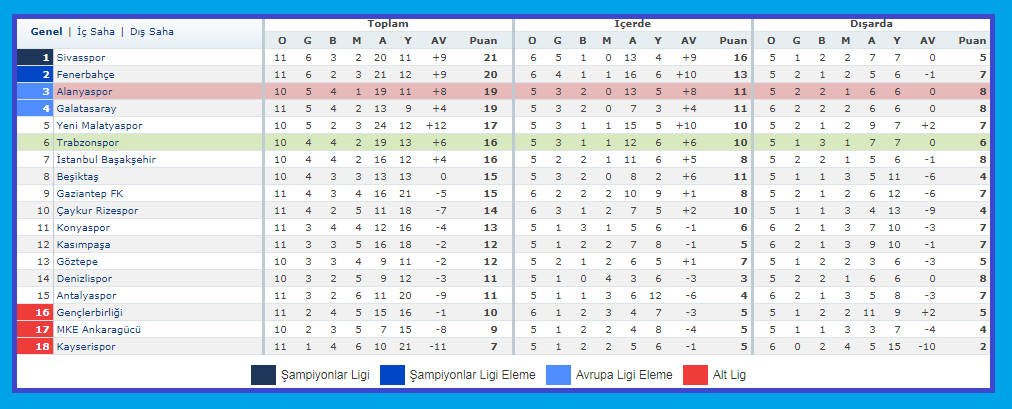
Task: Click the light blue Avrupa Ligi Eleme swatch
Action: [x=558, y=375]
